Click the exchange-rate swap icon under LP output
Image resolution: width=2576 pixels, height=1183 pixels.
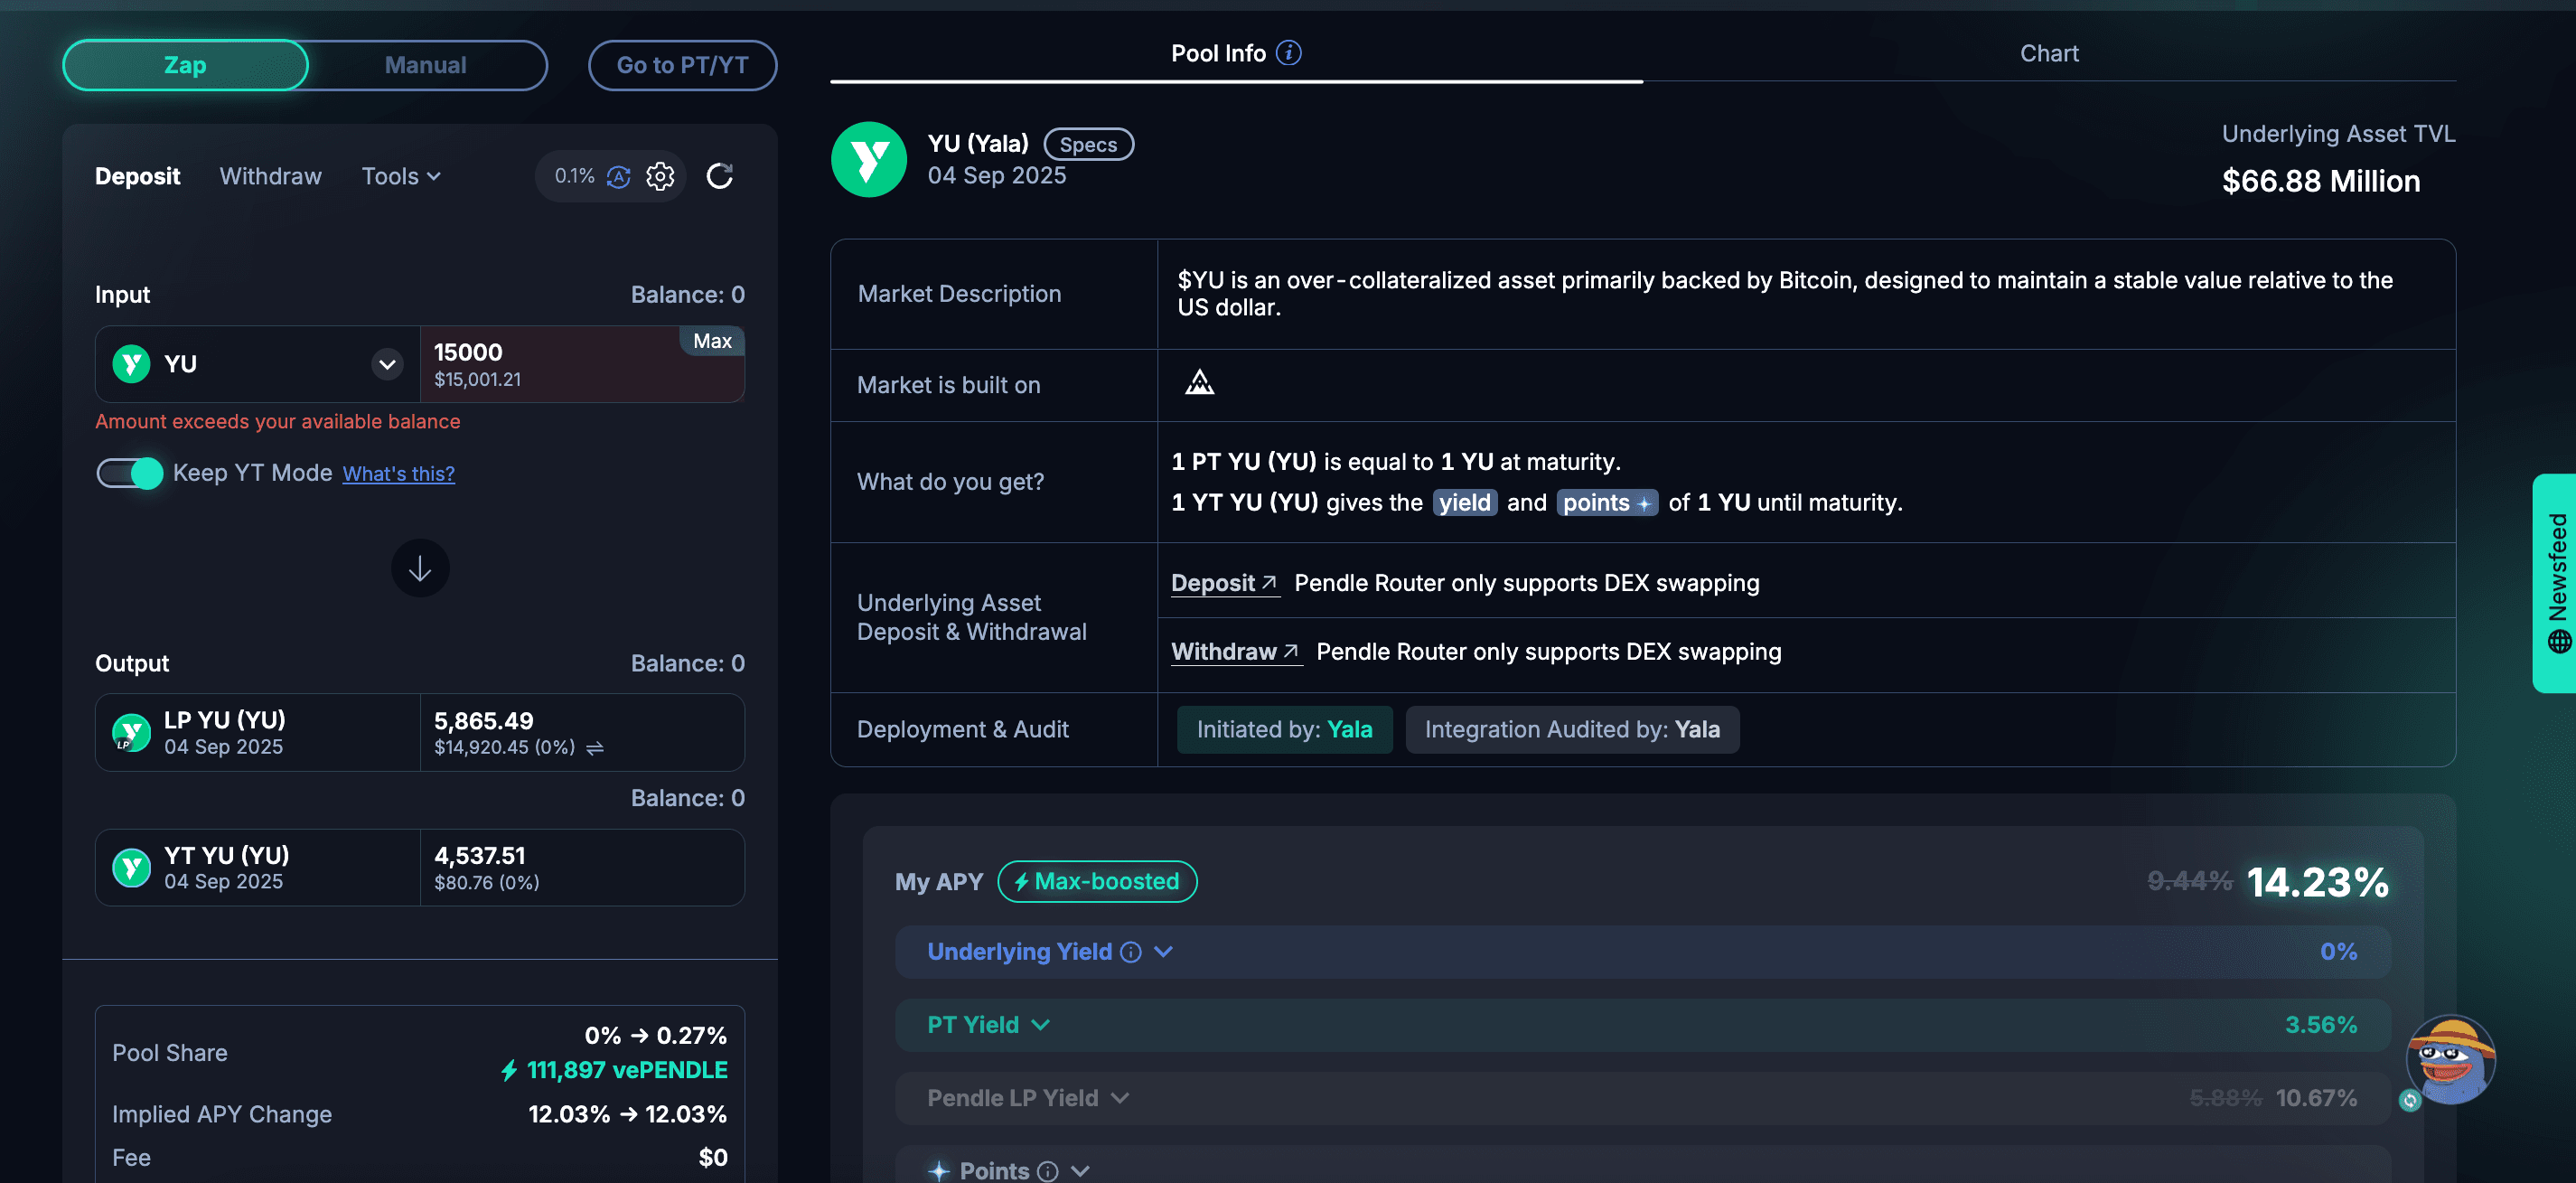point(595,748)
